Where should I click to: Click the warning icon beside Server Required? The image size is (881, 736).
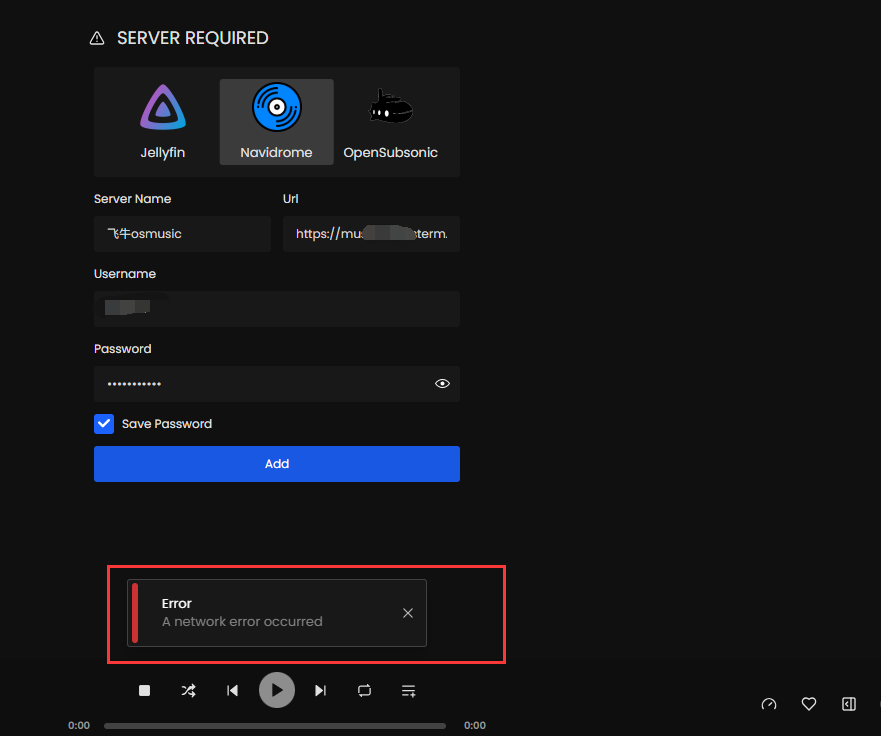[97, 38]
